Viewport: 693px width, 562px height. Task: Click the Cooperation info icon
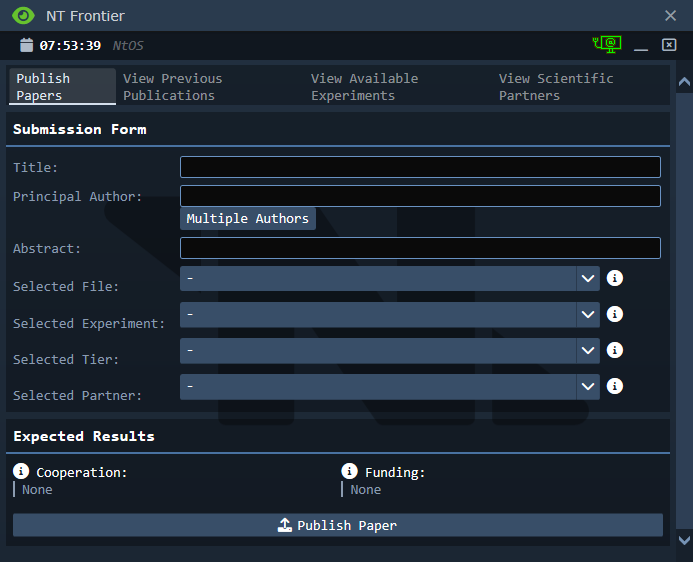(21, 471)
